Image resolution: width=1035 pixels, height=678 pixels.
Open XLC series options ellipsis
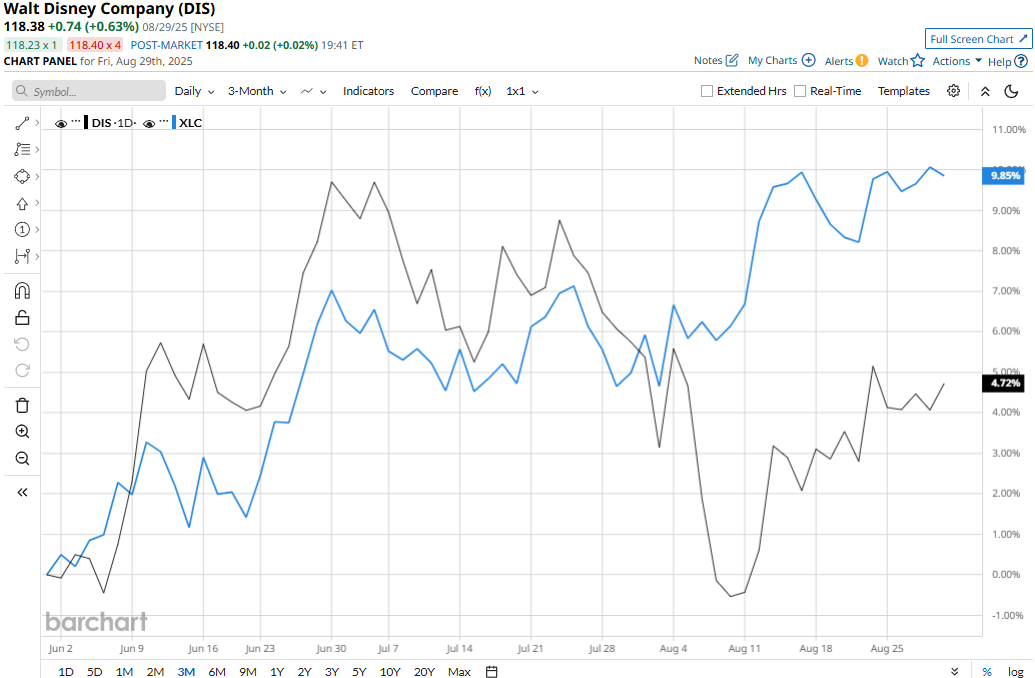pyautogui.click(x=164, y=122)
